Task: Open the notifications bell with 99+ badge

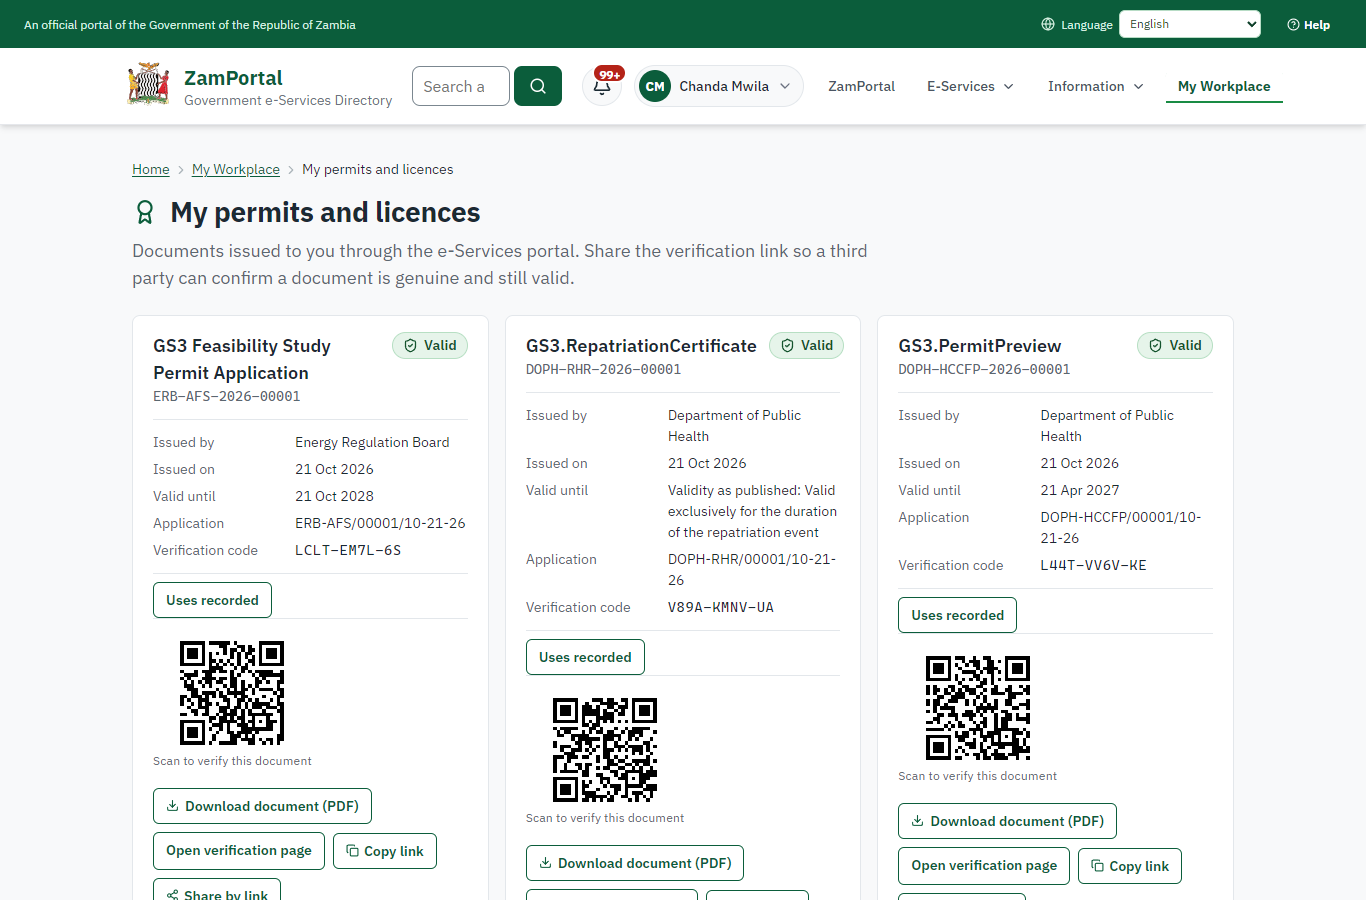Action: pyautogui.click(x=603, y=86)
